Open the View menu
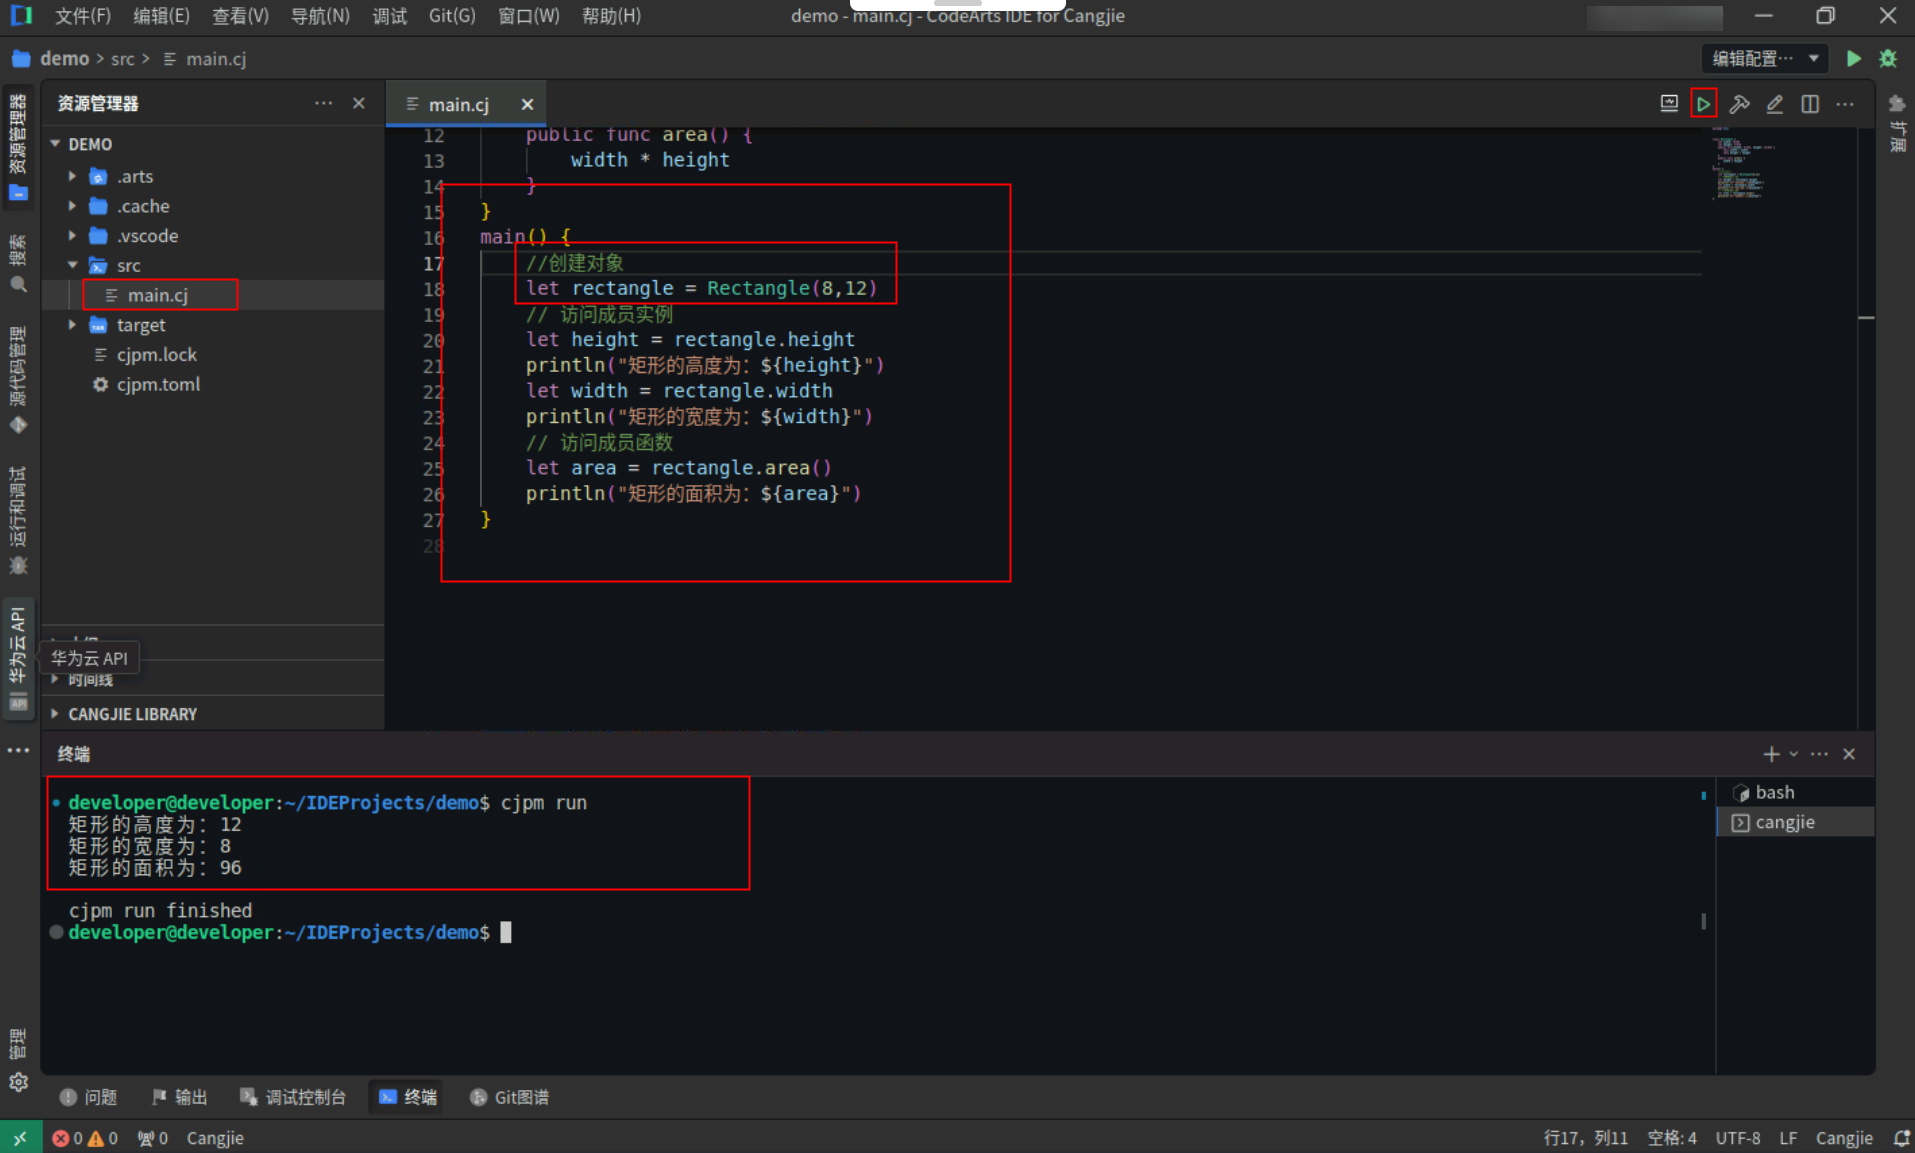This screenshot has width=1915, height=1153. coord(240,16)
